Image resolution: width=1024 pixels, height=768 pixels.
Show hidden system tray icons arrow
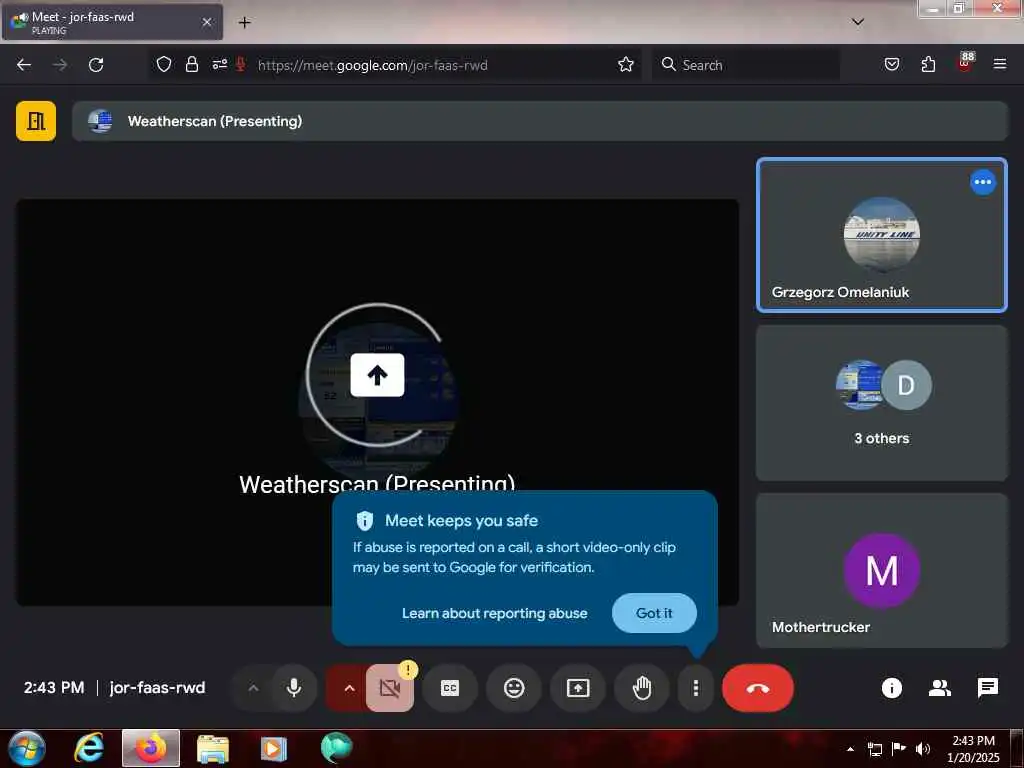tap(850, 749)
